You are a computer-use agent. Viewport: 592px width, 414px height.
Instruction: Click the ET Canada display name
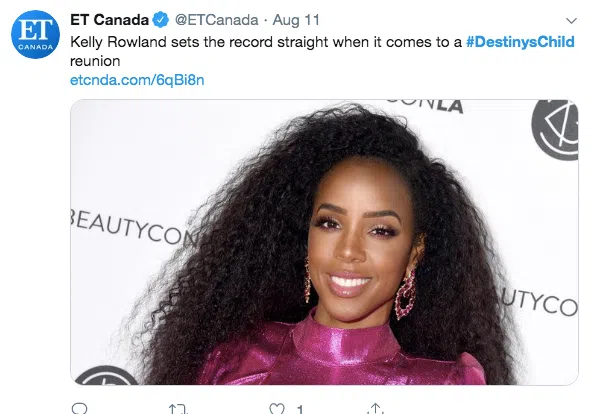[x=109, y=20]
